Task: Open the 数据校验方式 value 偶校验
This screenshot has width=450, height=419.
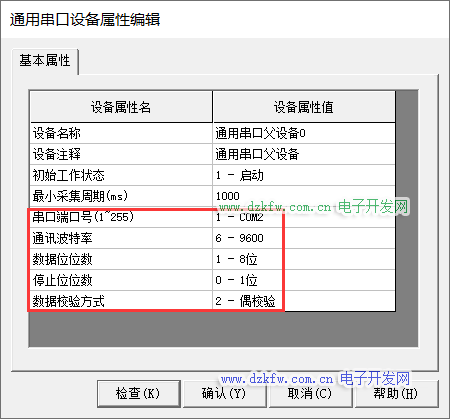Action: (x=304, y=301)
